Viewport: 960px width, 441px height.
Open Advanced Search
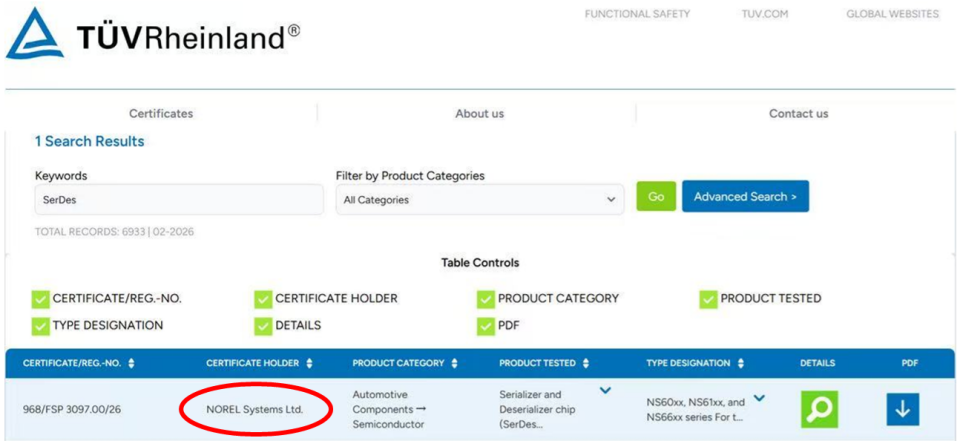(745, 197)
